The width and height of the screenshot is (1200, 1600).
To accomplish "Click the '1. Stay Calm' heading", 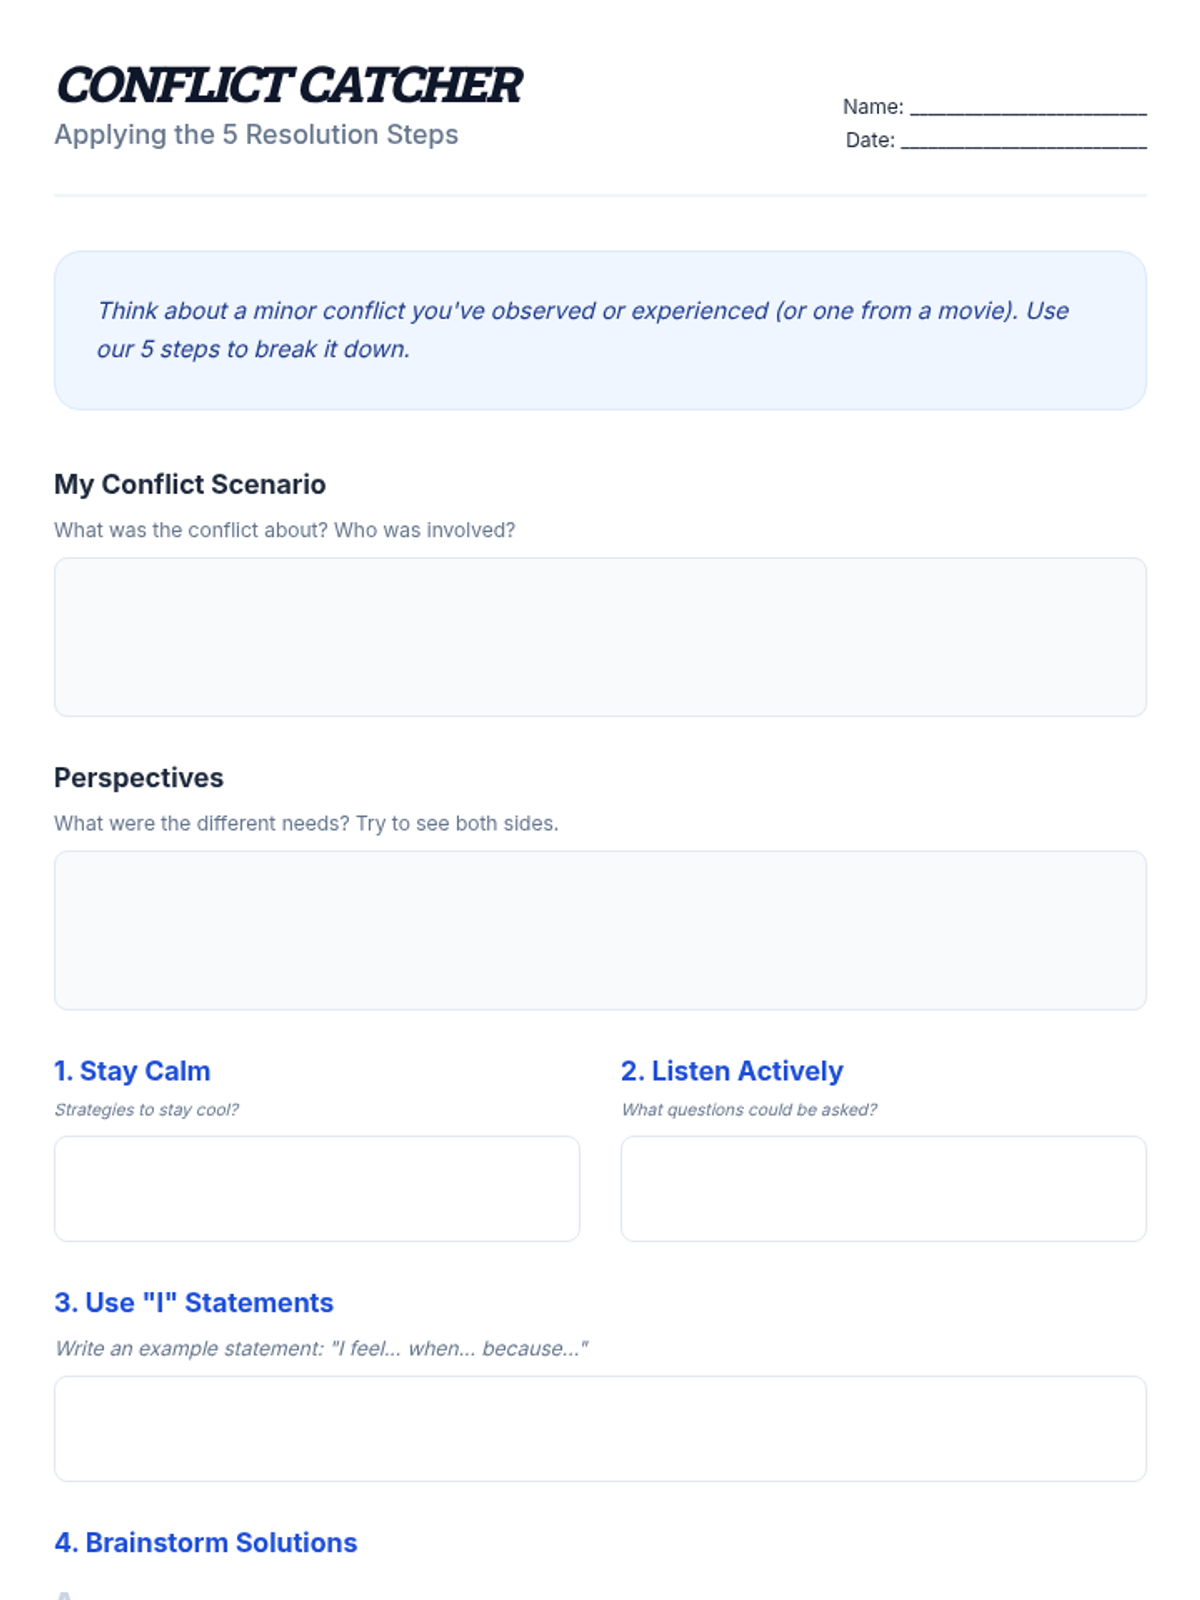I will pos(132,1071).
